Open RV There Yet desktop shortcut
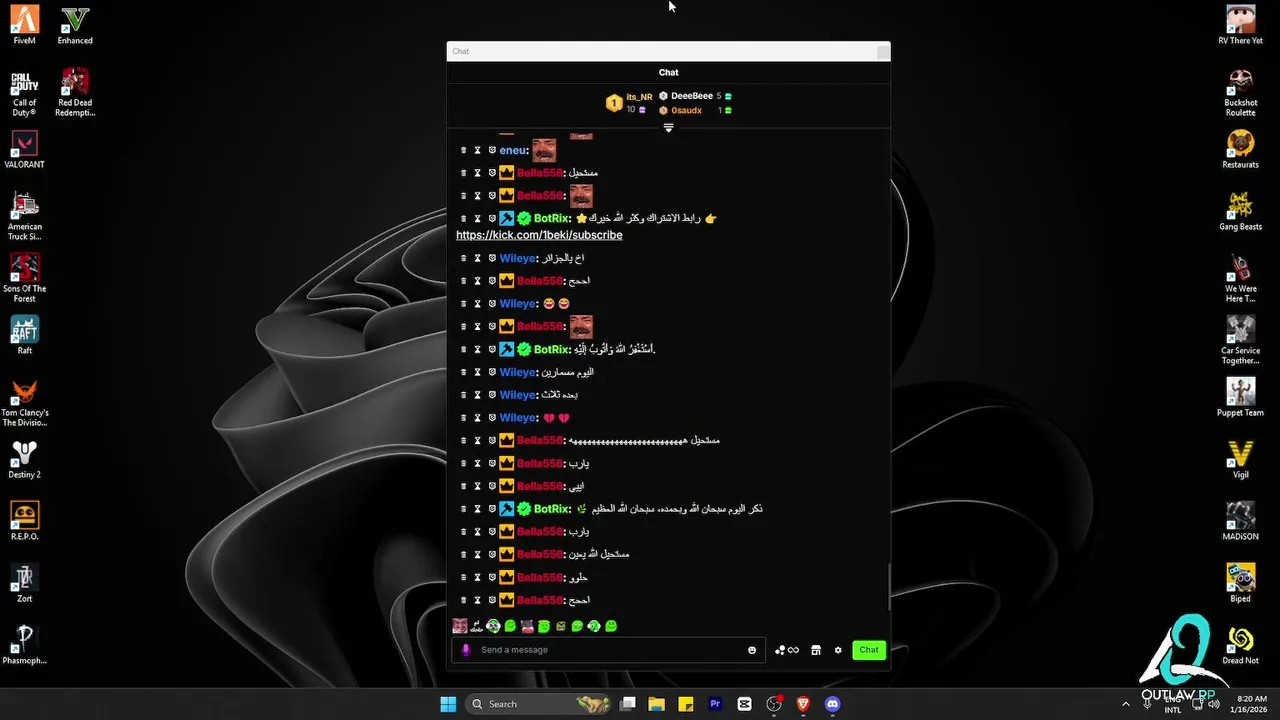 [x=1241, y=25]
